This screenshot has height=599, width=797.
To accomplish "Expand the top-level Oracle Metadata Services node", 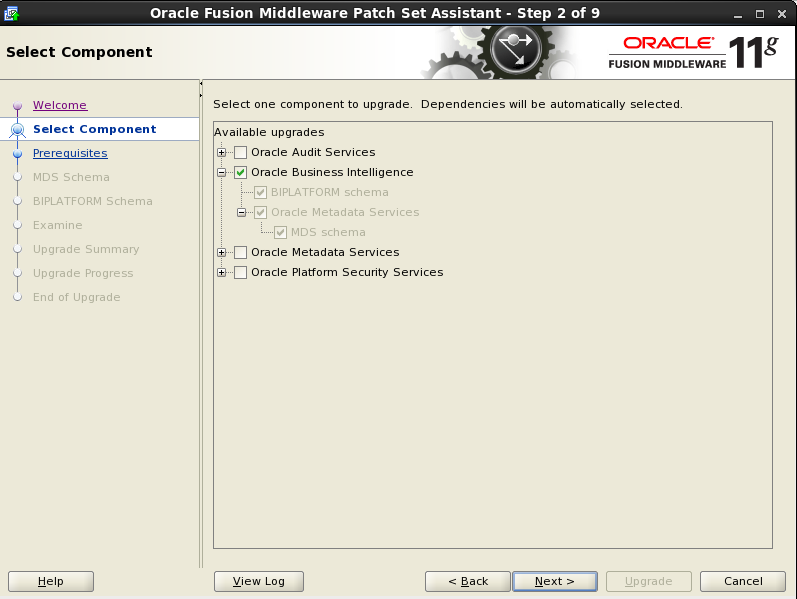I will tap(222, 252).
